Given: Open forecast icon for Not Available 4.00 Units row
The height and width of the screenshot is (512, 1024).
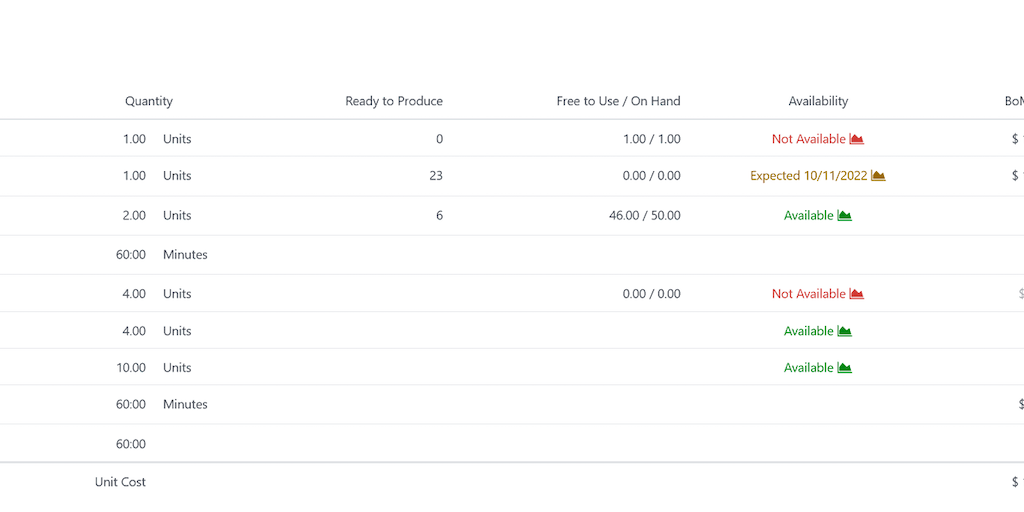Looking at the screenshot, I should [x=856, y=294].
